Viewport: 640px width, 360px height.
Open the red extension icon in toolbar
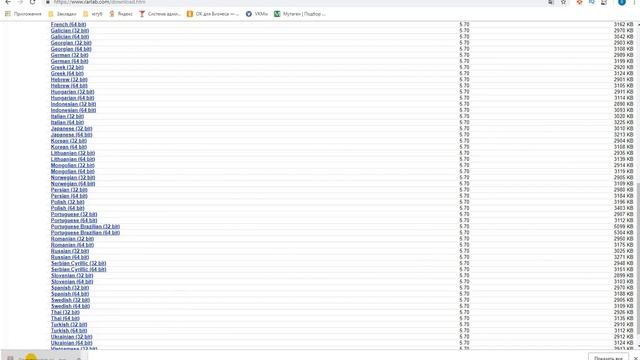[x=579, y=2]
